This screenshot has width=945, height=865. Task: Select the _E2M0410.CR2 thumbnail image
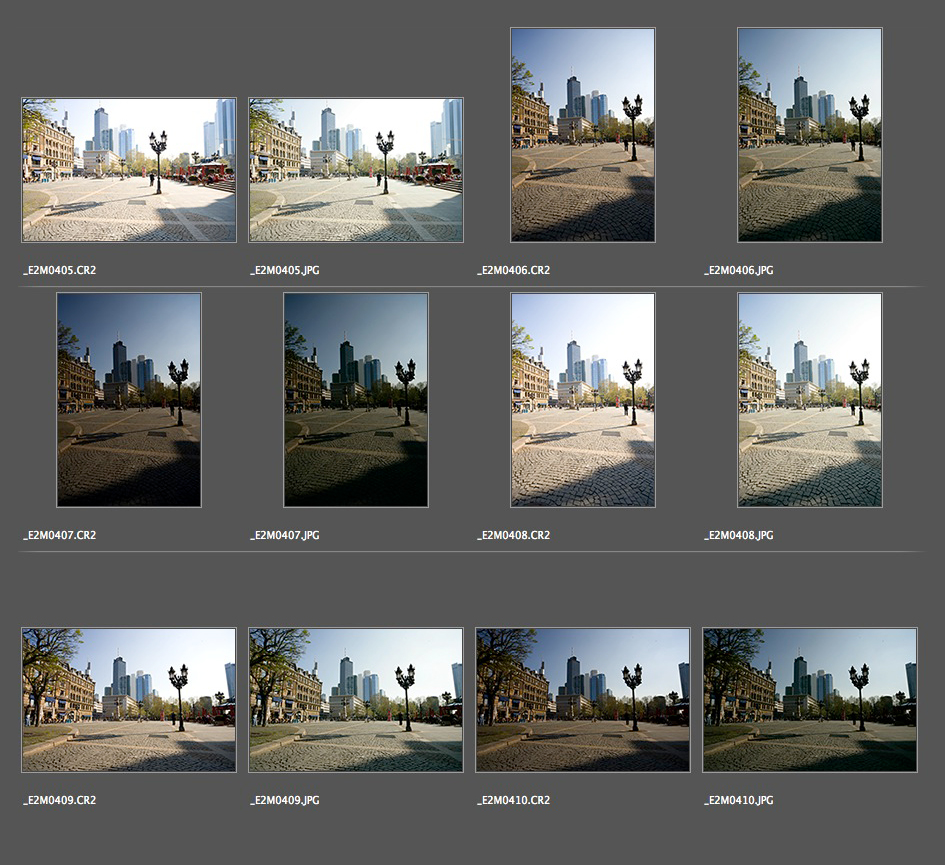click(583, 700)
